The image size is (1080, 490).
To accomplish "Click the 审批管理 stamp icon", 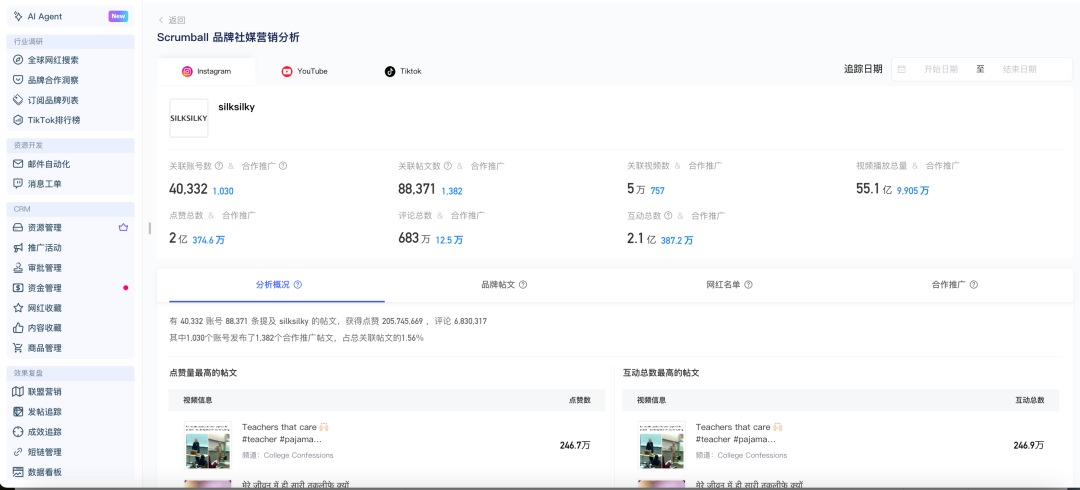I will [x=19, y=267].
